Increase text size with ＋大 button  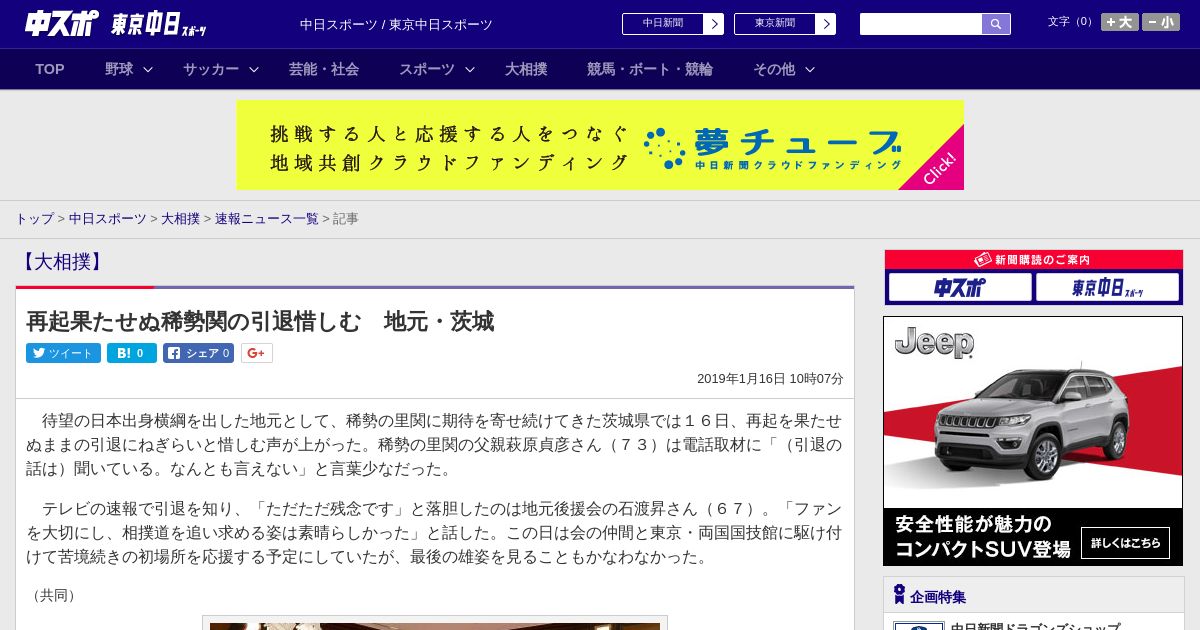point(1120,22)
